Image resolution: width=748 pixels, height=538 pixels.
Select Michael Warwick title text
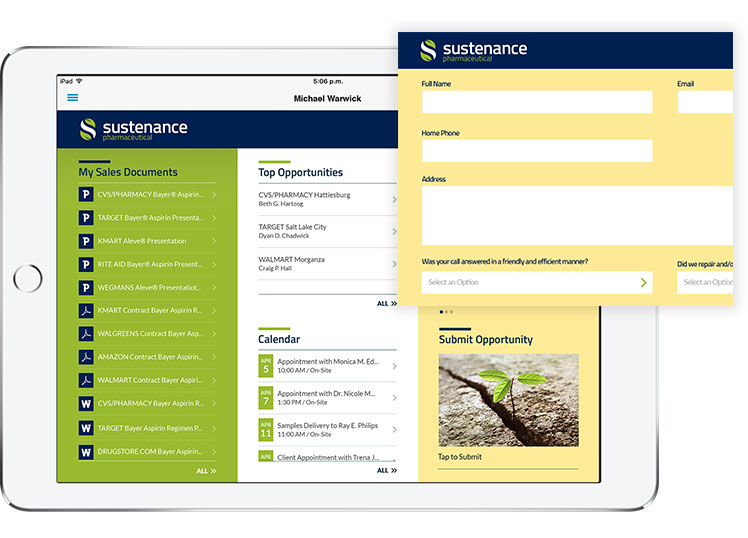point(327,99)
